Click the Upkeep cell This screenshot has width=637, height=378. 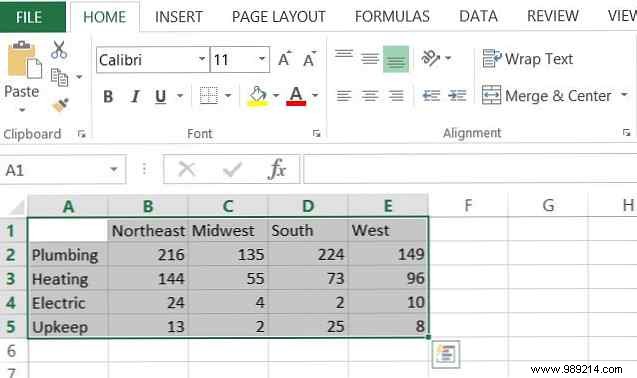click(x=68, y=327)
